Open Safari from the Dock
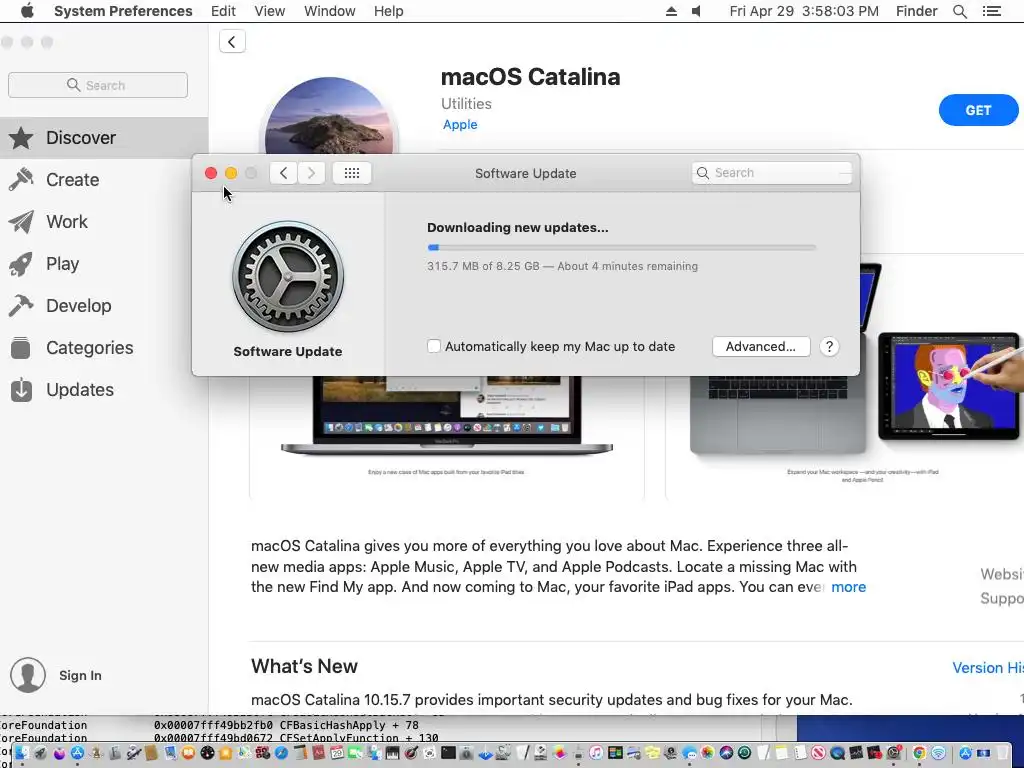Screen dimensions: 1024x768 pyautogui.click(x=281, y=753)
